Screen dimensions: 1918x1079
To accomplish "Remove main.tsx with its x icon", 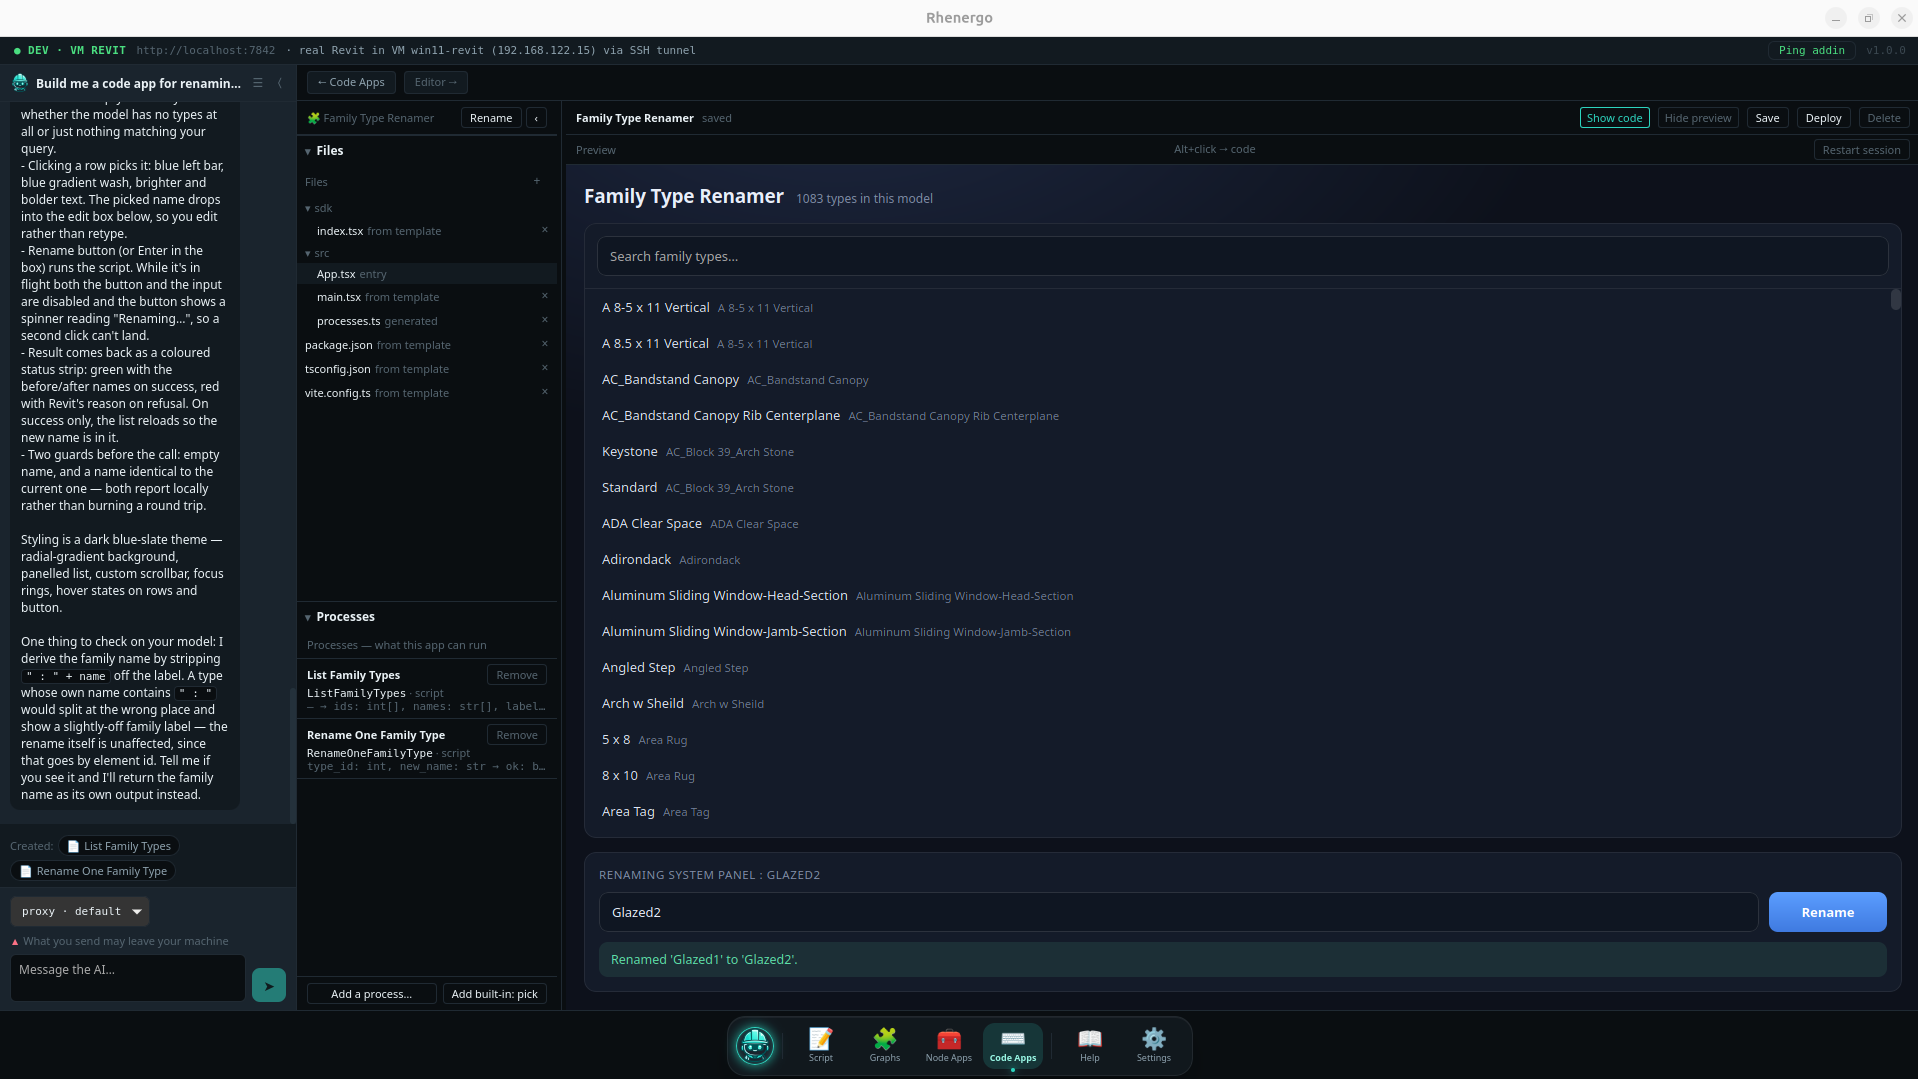I will coord(545,296).
